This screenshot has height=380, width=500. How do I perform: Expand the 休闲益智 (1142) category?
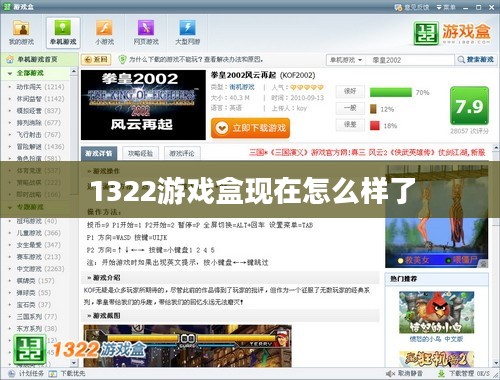(x=40, y=99)
